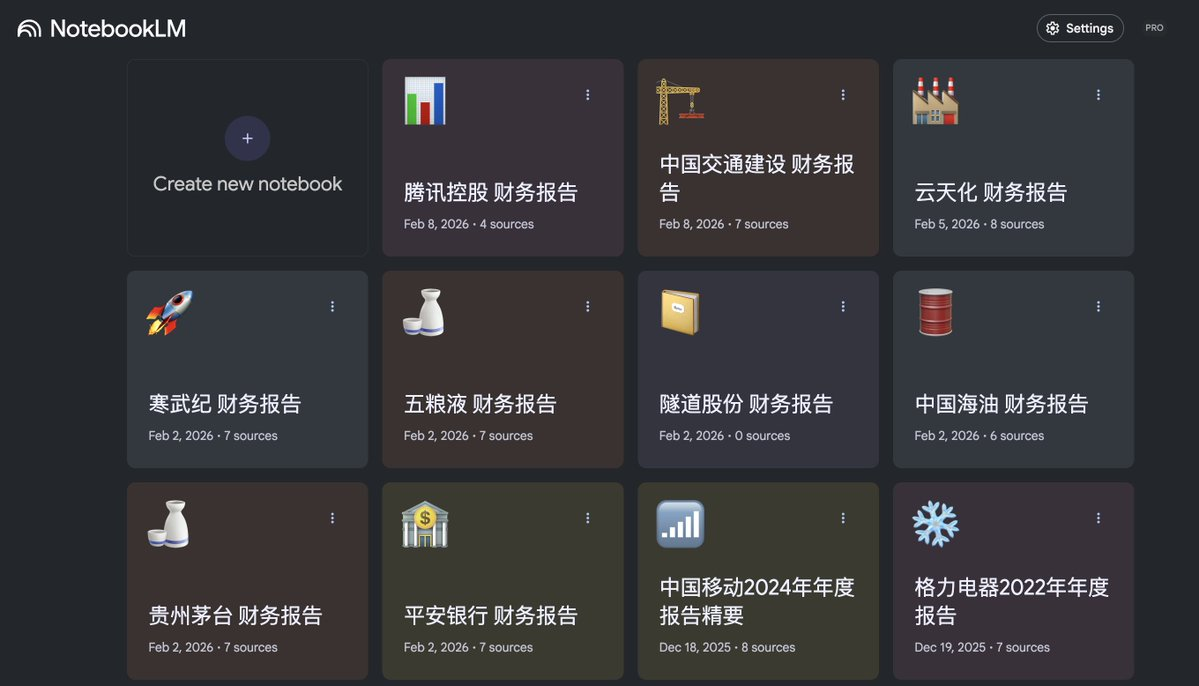1199x686 pixels.
Task: Open the three-dot menu on 云天化 财务报告
Action: tap(1098, 95)
